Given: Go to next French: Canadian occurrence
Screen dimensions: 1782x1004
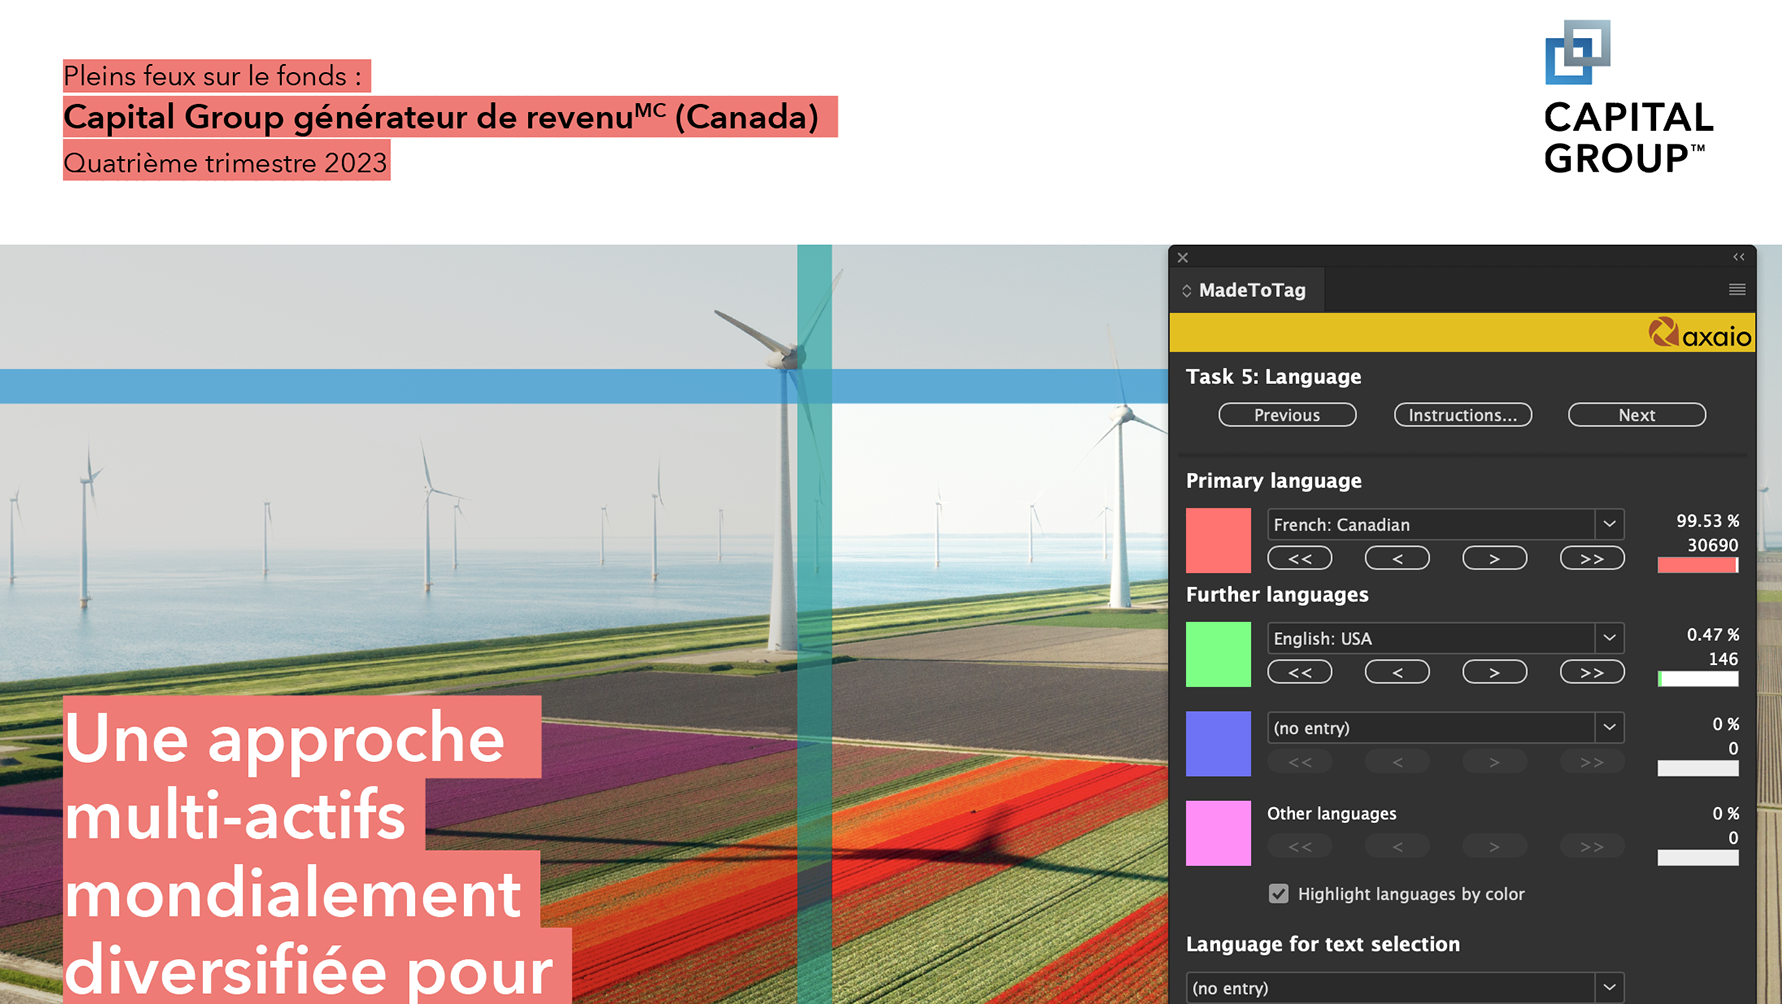Looking at the screenshot, I should tap(1495, 559).
